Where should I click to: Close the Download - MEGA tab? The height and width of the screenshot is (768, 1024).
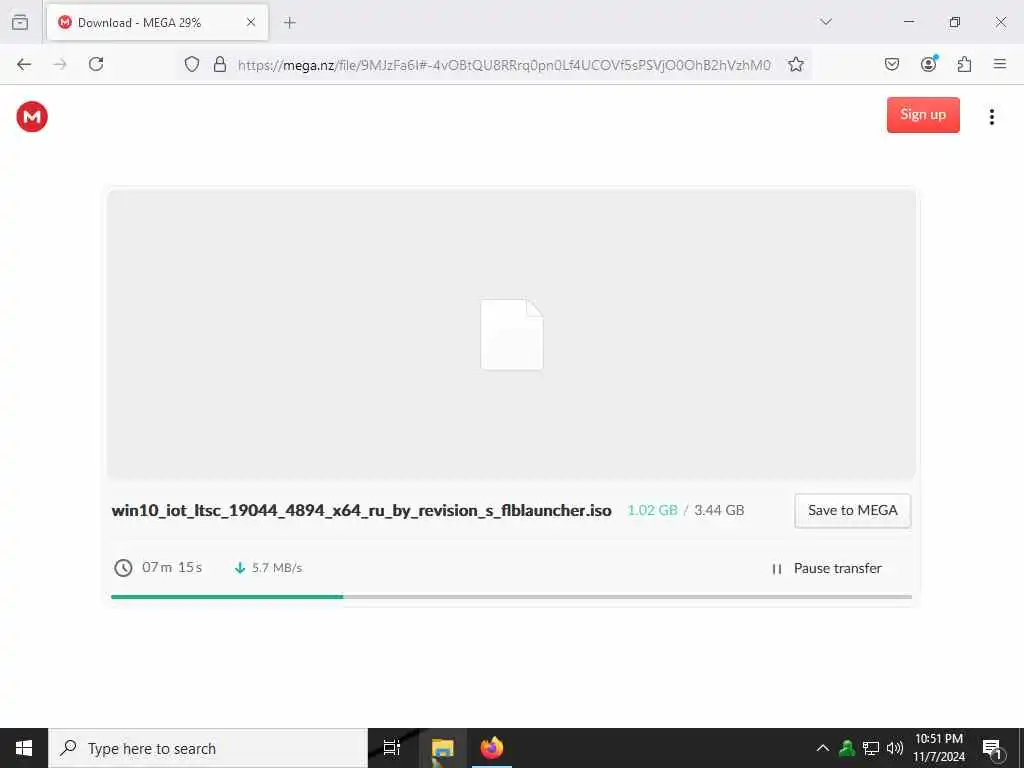251,22
